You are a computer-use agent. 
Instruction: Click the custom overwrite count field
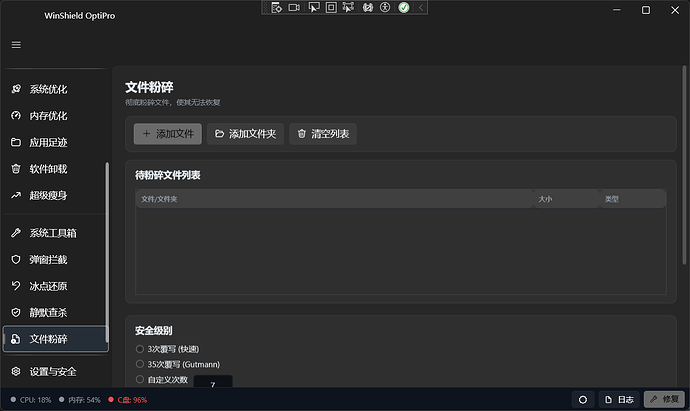click(213, 382)
